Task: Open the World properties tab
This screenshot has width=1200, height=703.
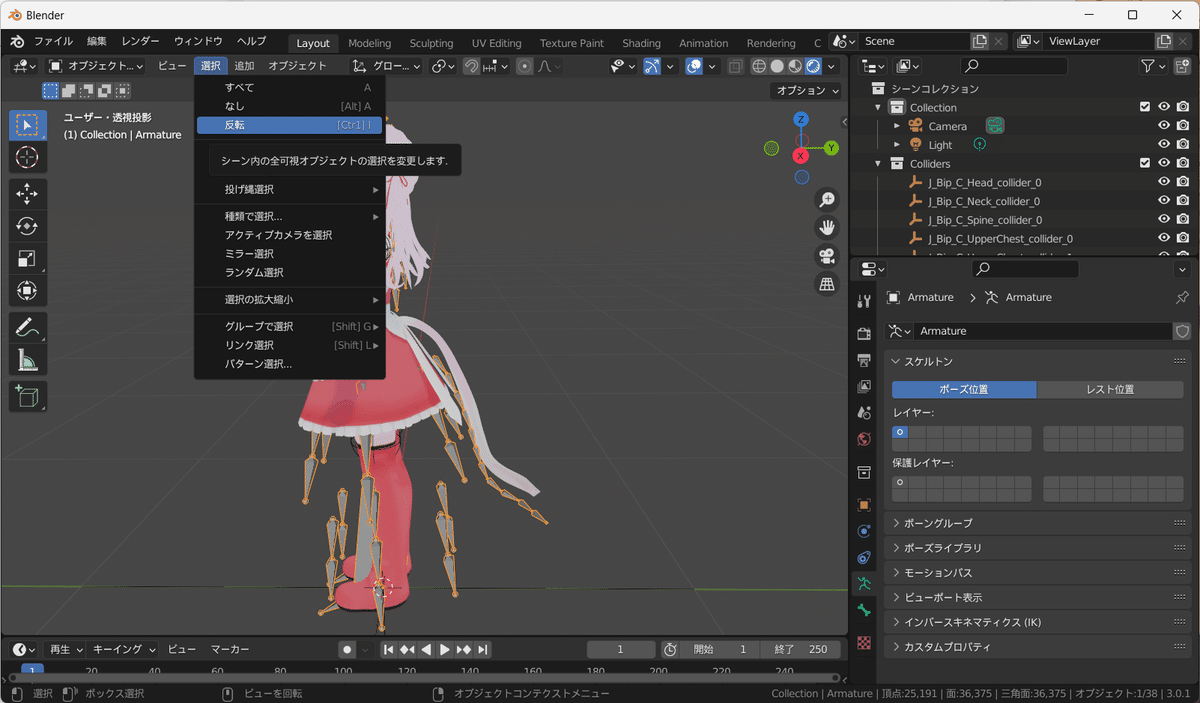Action: [864, 439]
